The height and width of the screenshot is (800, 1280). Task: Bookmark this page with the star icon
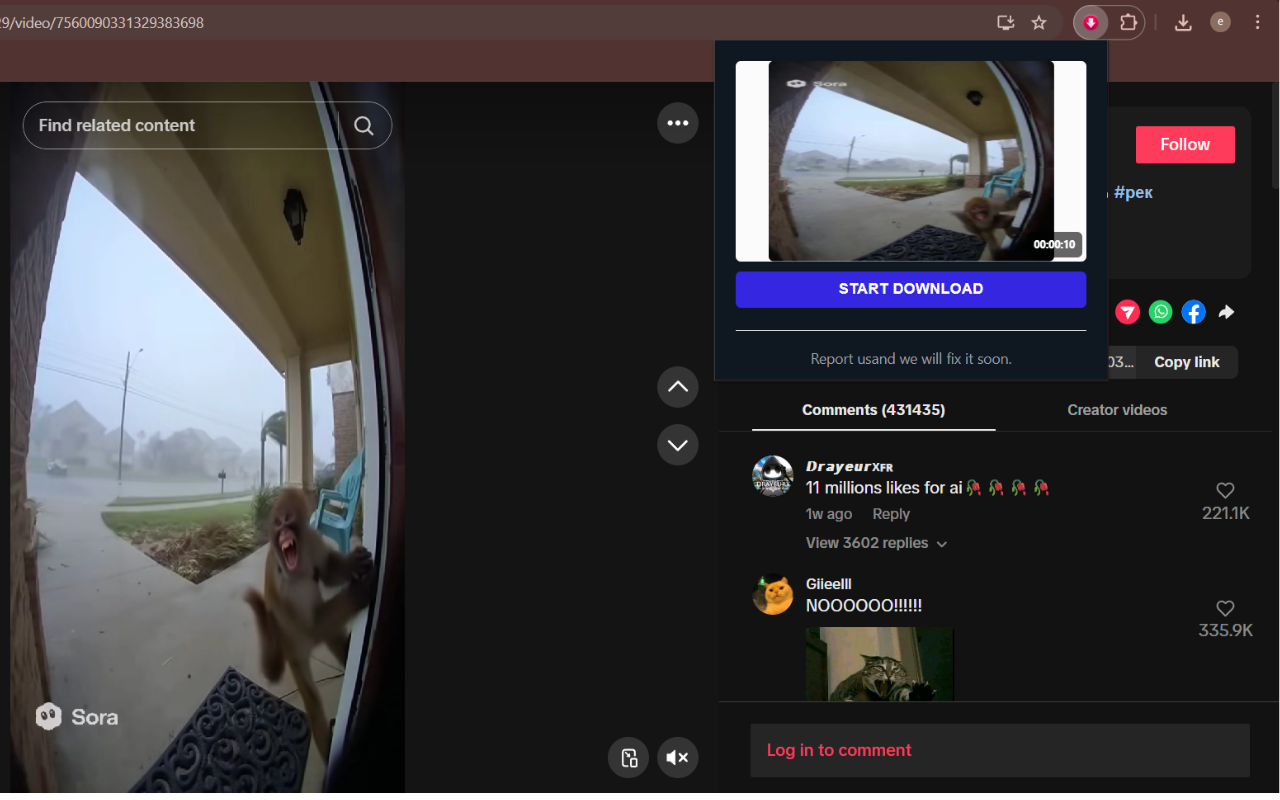coord(1039,22)
